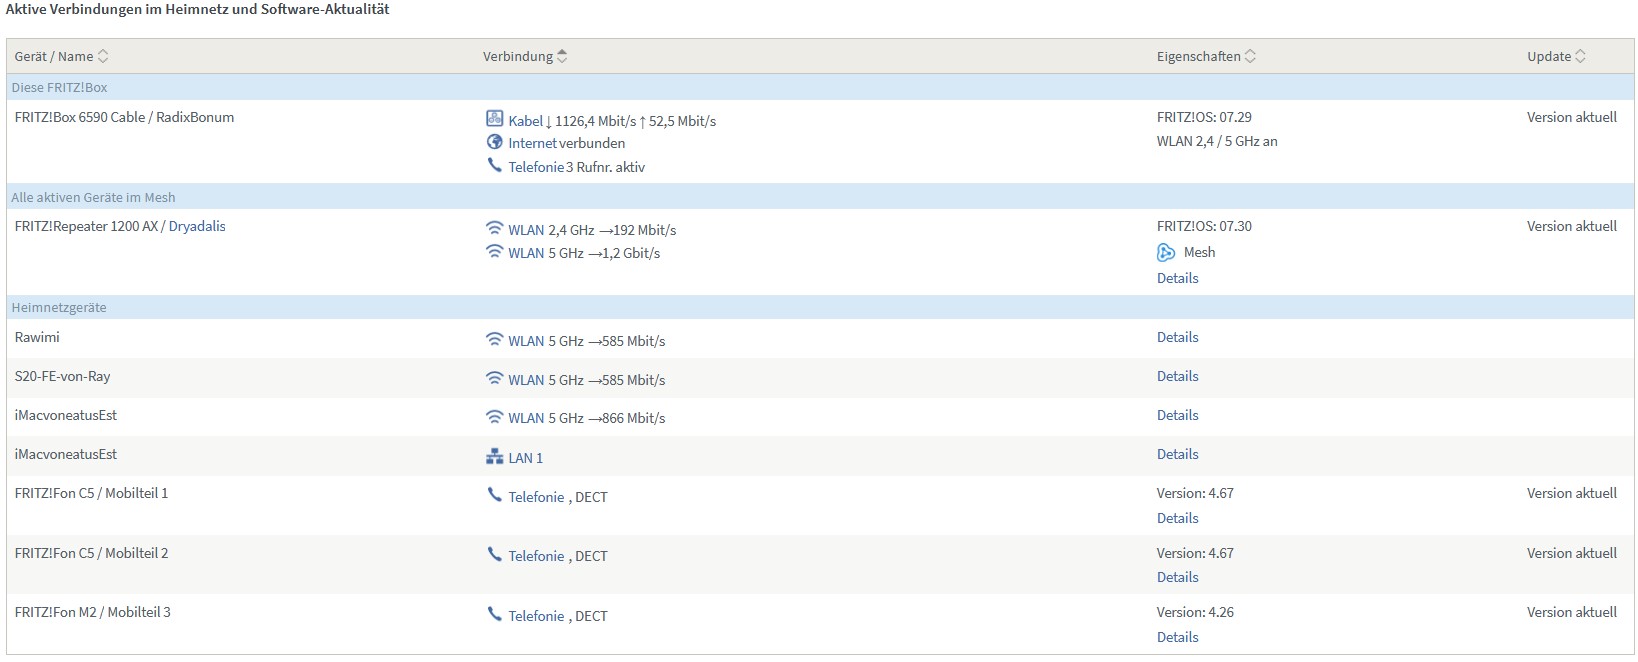Open the LAN 1 connection link
The height and width of the screenshot is (662, 1638).
coord(525,458)
